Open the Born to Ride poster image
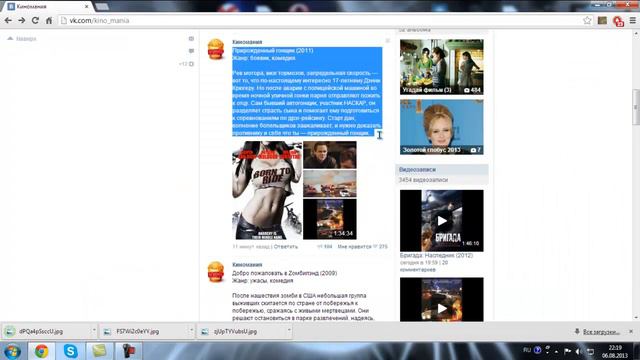This screenshot has height=360, width=640. 267,190
